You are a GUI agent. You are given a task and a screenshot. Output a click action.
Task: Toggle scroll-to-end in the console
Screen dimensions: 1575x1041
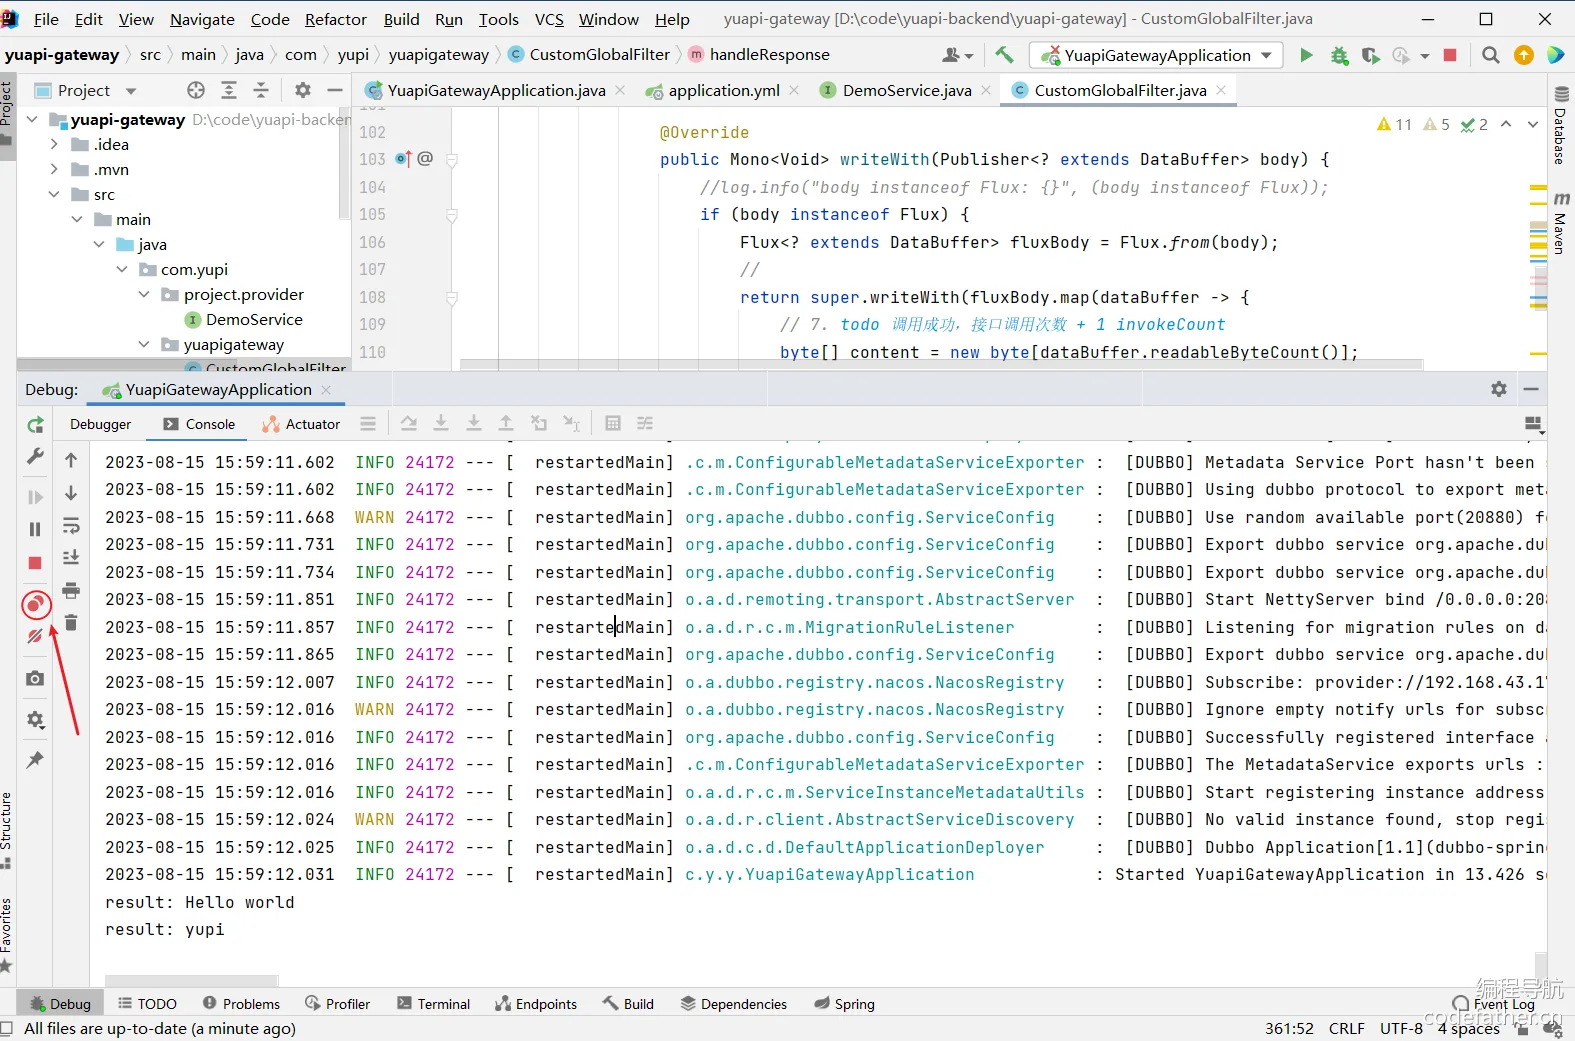coord(71,558)
